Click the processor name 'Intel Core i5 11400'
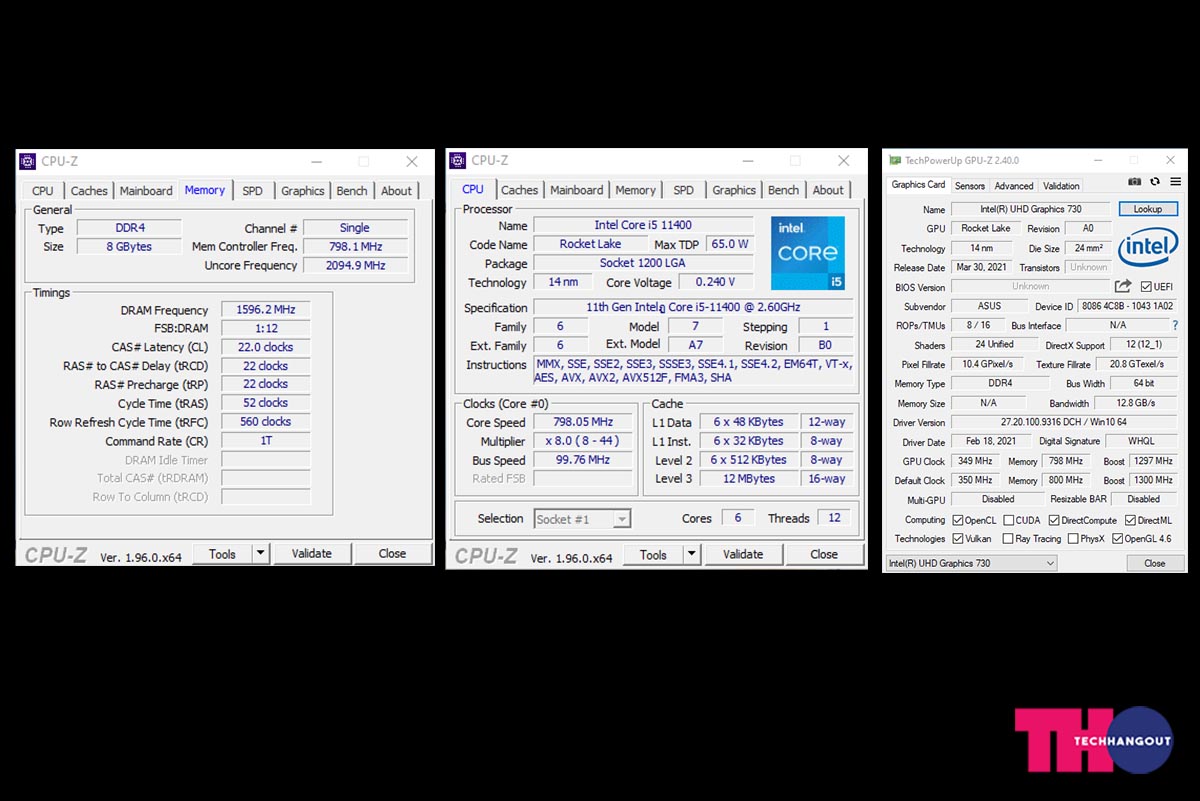The width and height of the screenshot is (1200, 801). 643,225
